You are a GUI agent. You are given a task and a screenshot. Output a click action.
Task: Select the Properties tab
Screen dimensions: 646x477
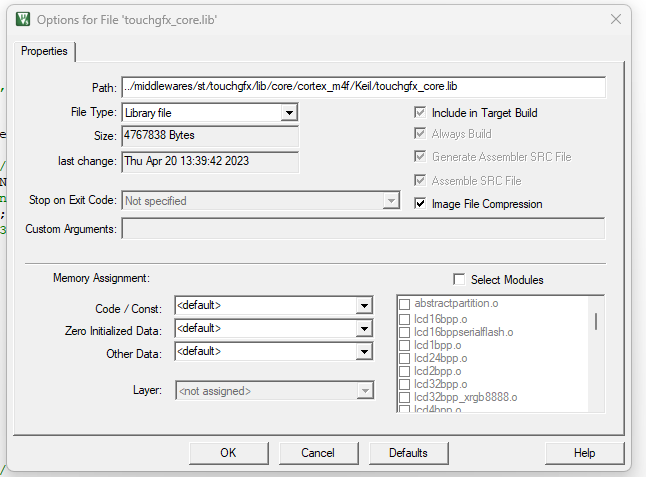44,51
